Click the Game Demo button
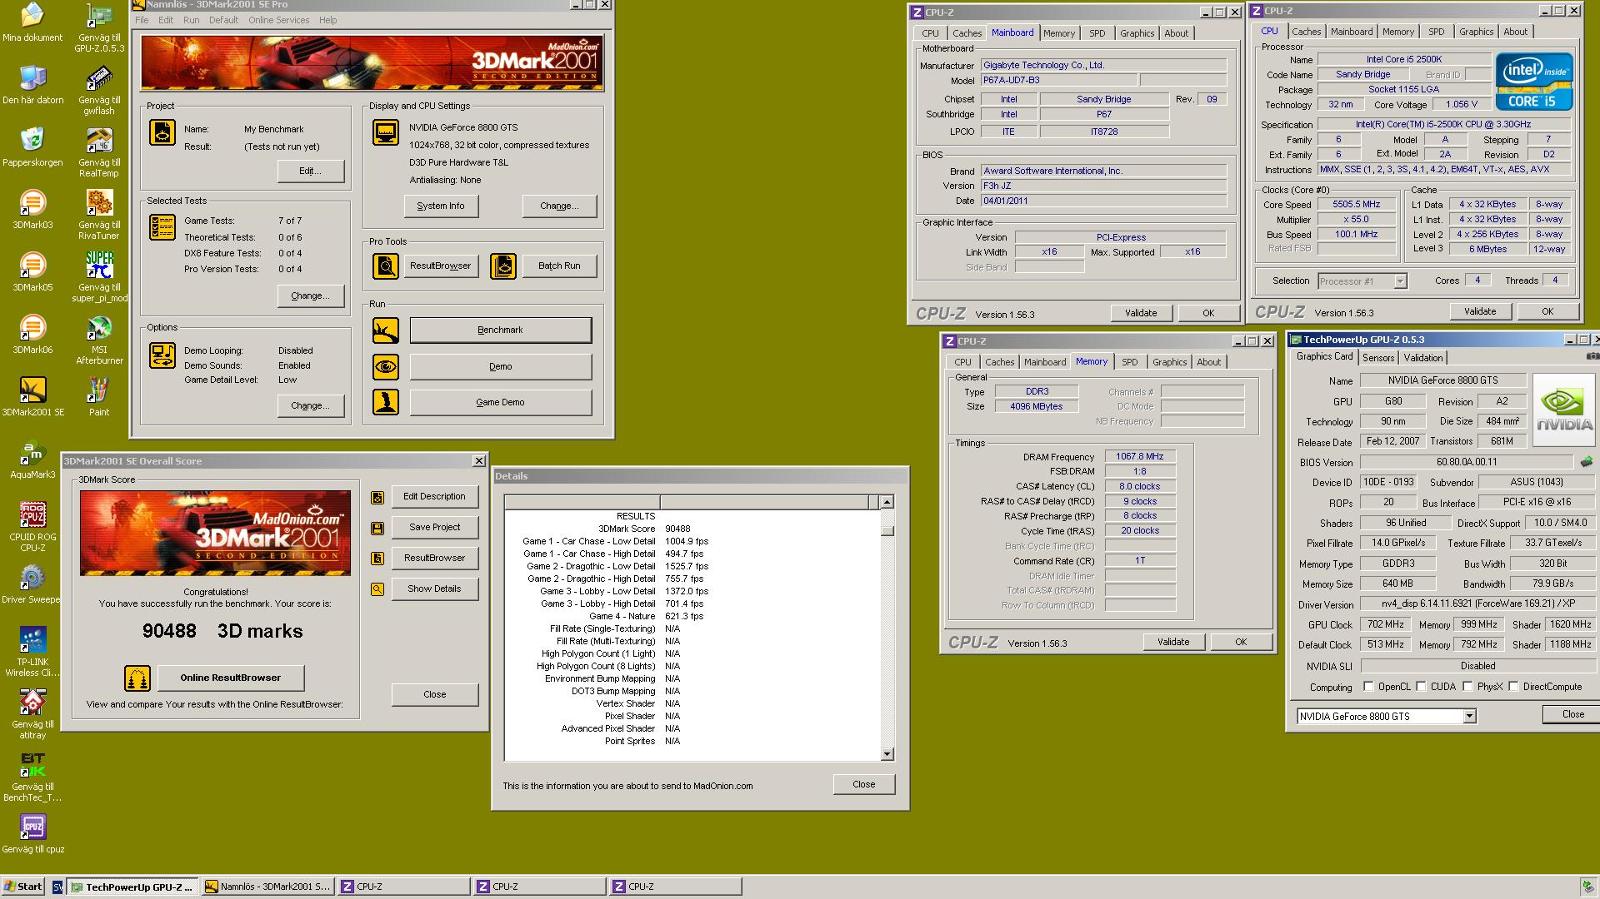The height and width of the screenshot is (899, 1600). pos(500,402)
